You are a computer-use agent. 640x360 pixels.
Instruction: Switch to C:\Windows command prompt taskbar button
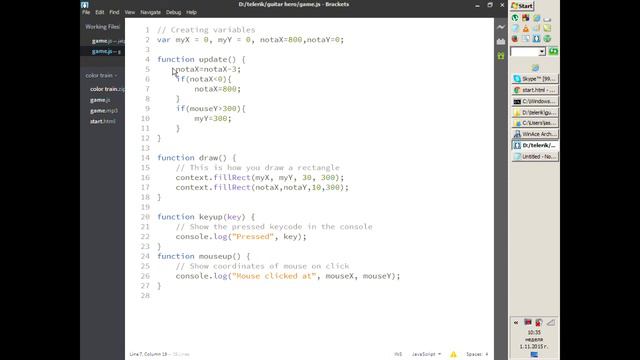(535, 101)
